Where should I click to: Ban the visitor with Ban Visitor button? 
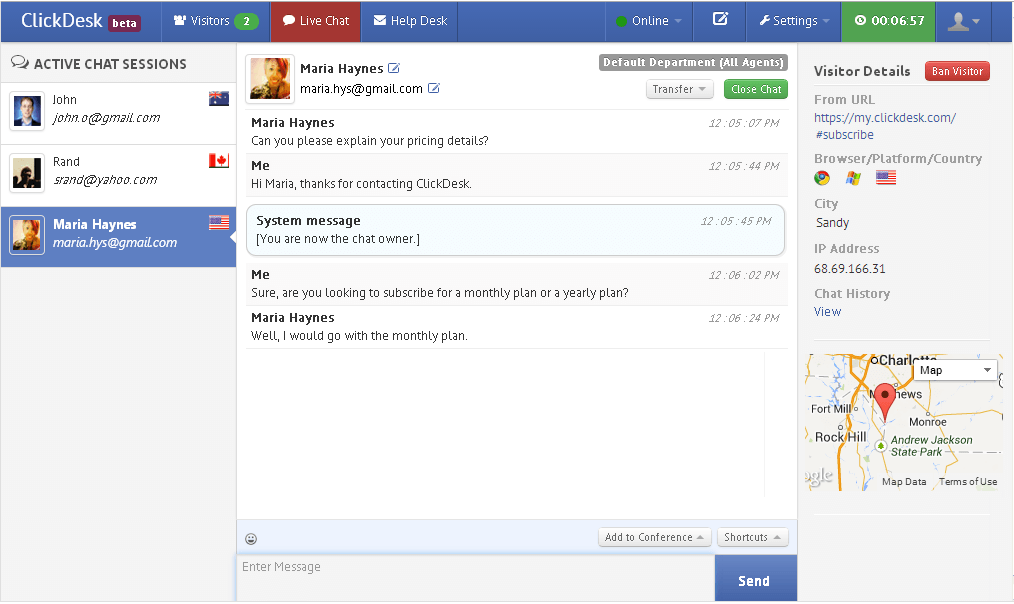pyautogui.click(x=957, y=71)
